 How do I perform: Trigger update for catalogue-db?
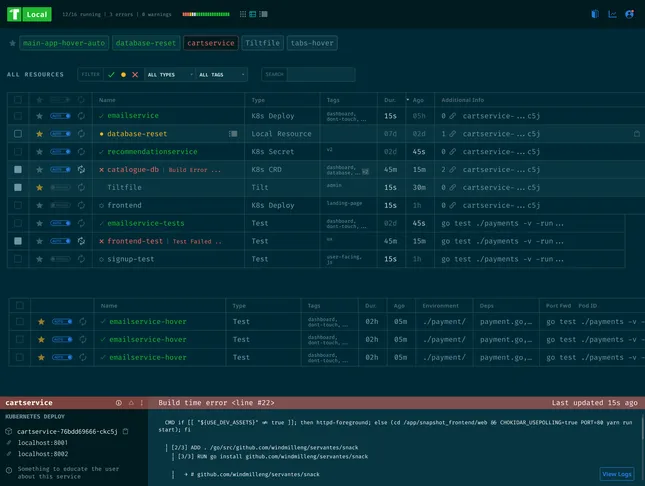coord(81,170)
